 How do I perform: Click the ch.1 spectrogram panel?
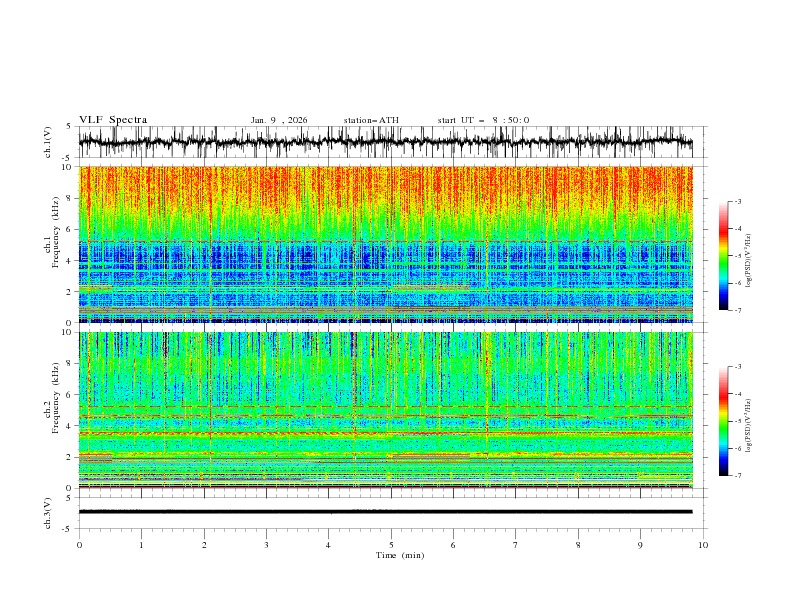click(x=385, y=244)
